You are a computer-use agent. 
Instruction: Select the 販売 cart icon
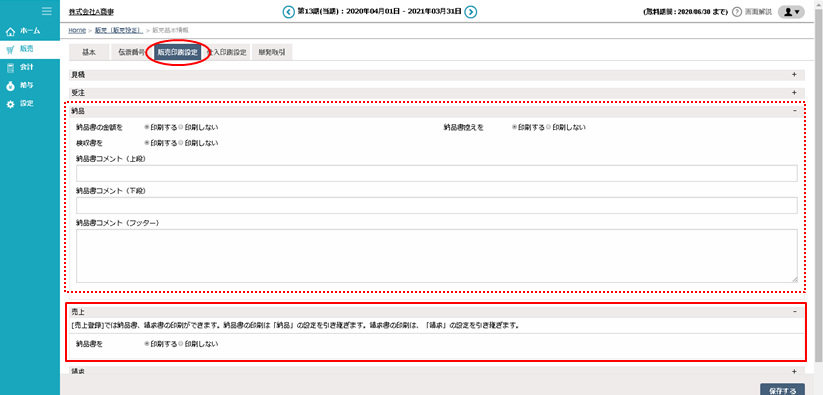pyautogui.click(x=10, y=50)
